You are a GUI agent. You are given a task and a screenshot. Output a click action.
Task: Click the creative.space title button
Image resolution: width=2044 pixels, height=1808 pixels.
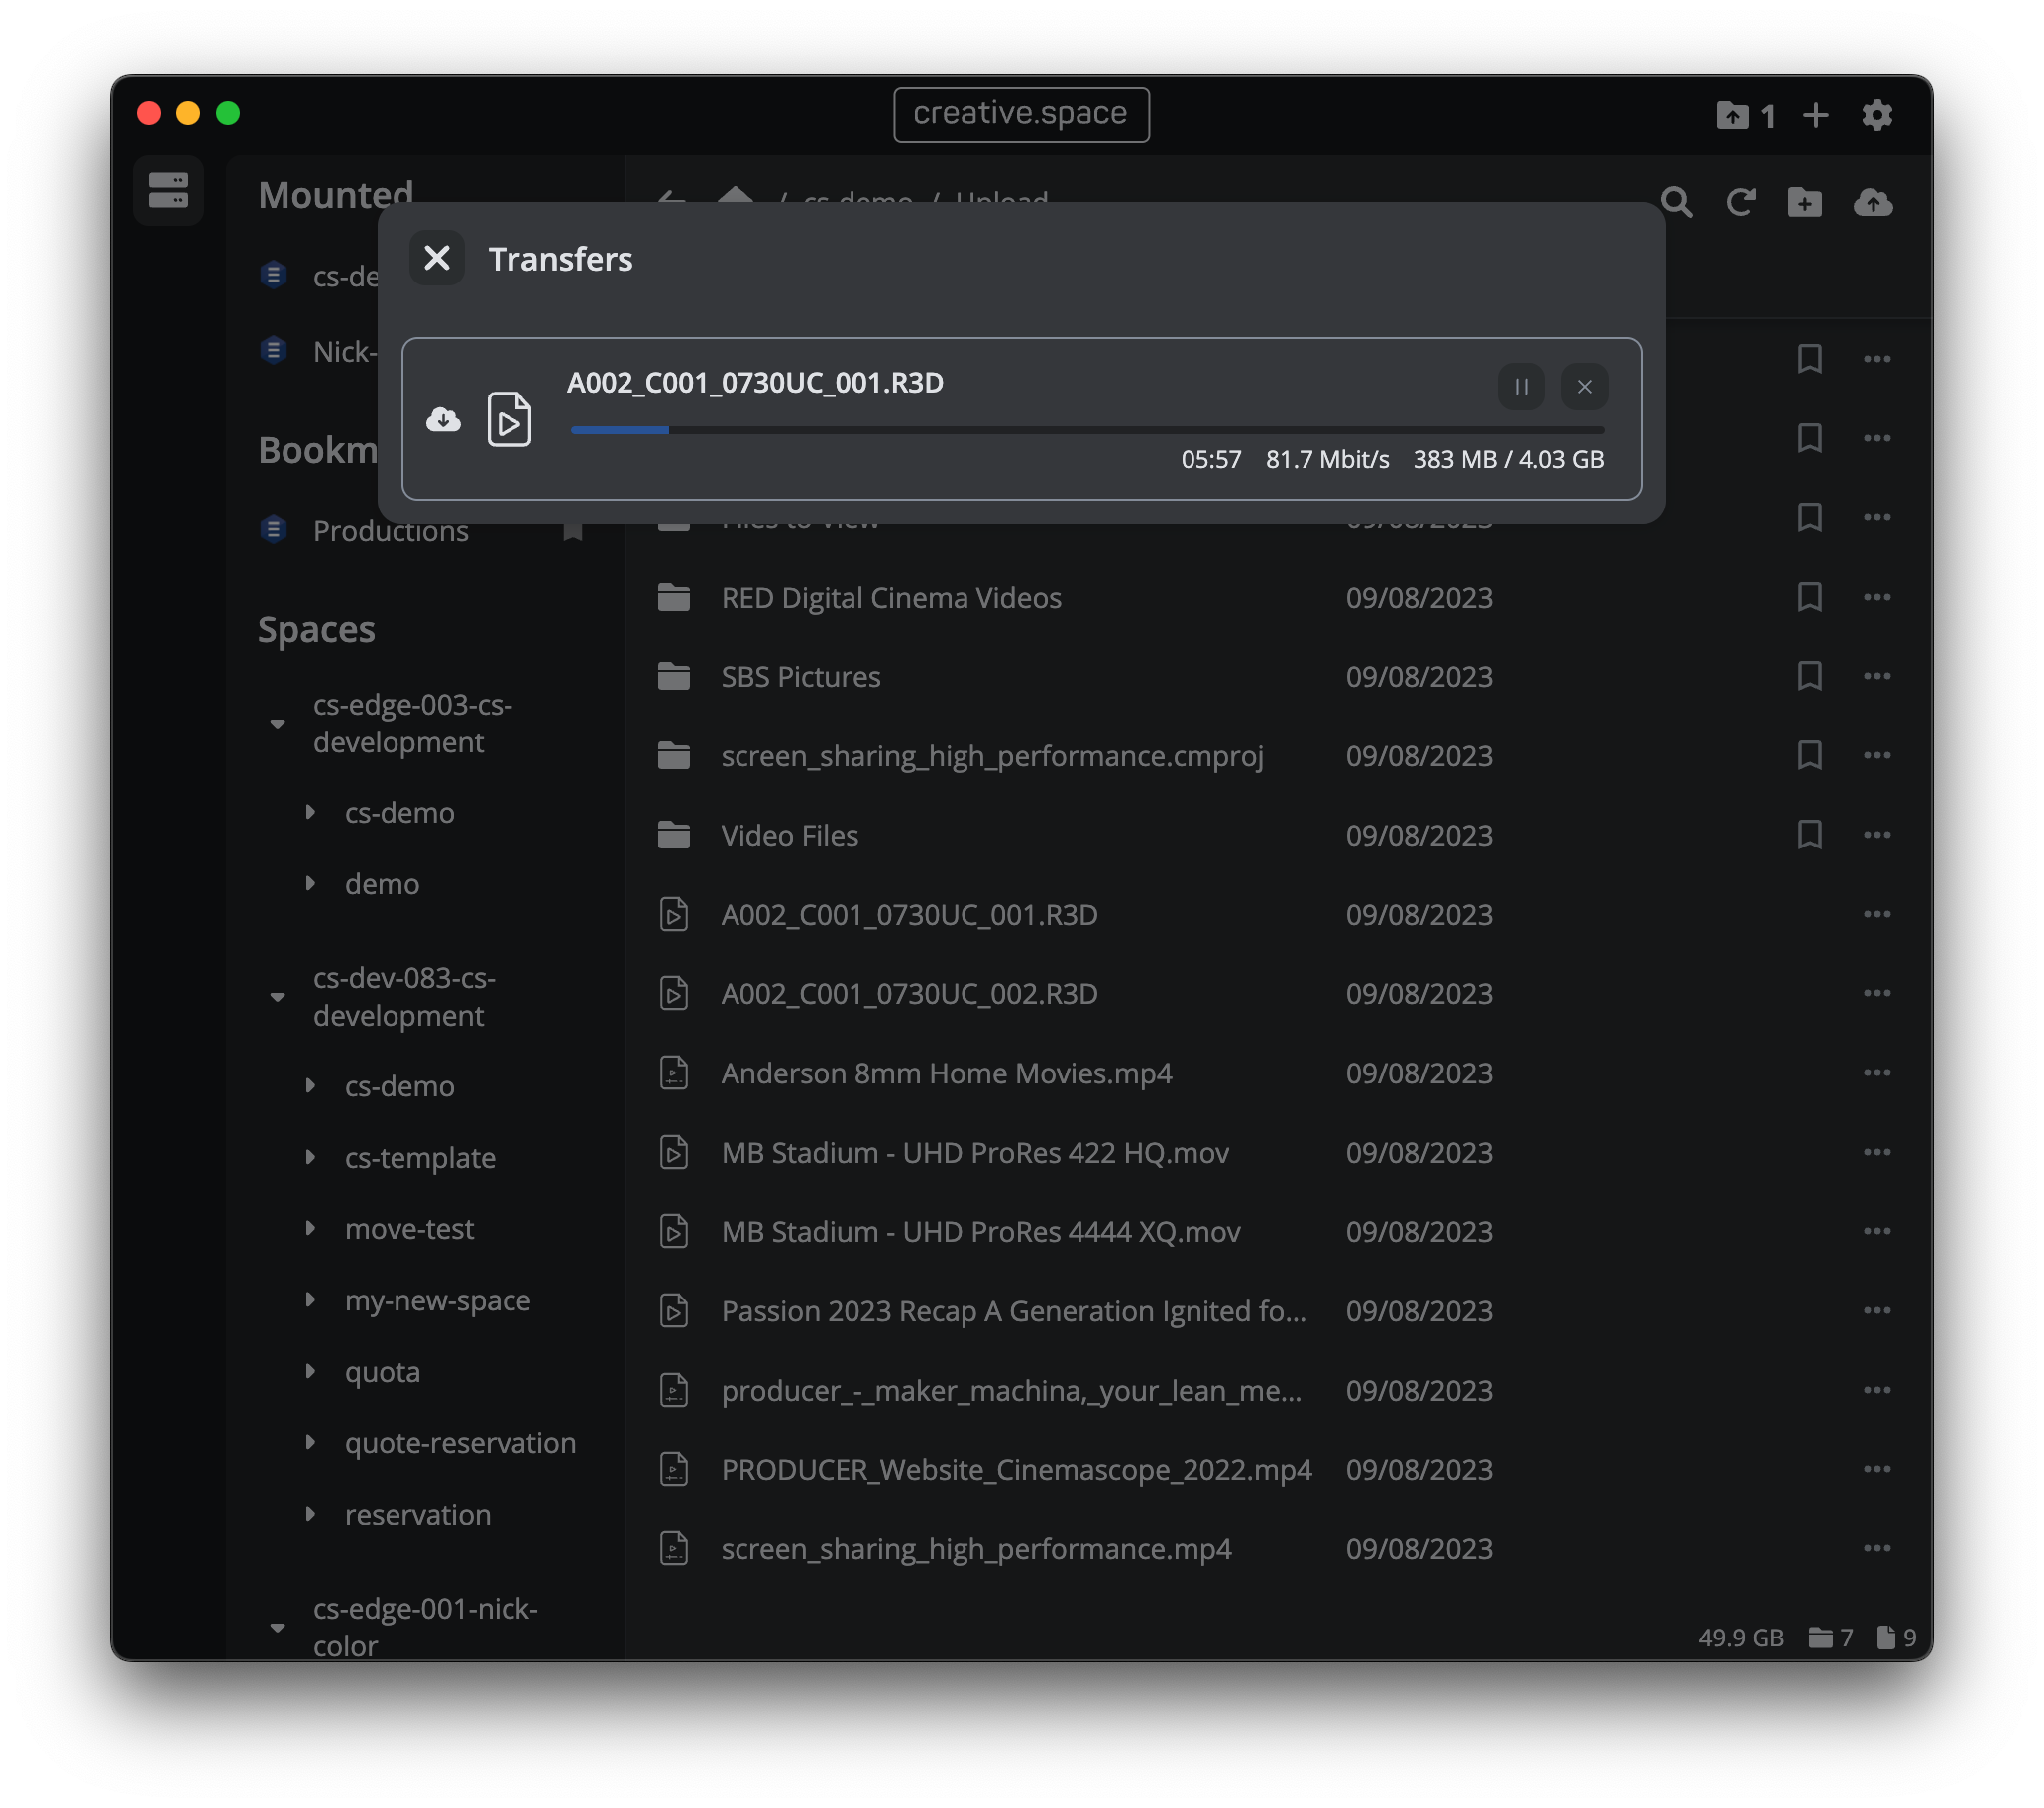click(1021, 114)
